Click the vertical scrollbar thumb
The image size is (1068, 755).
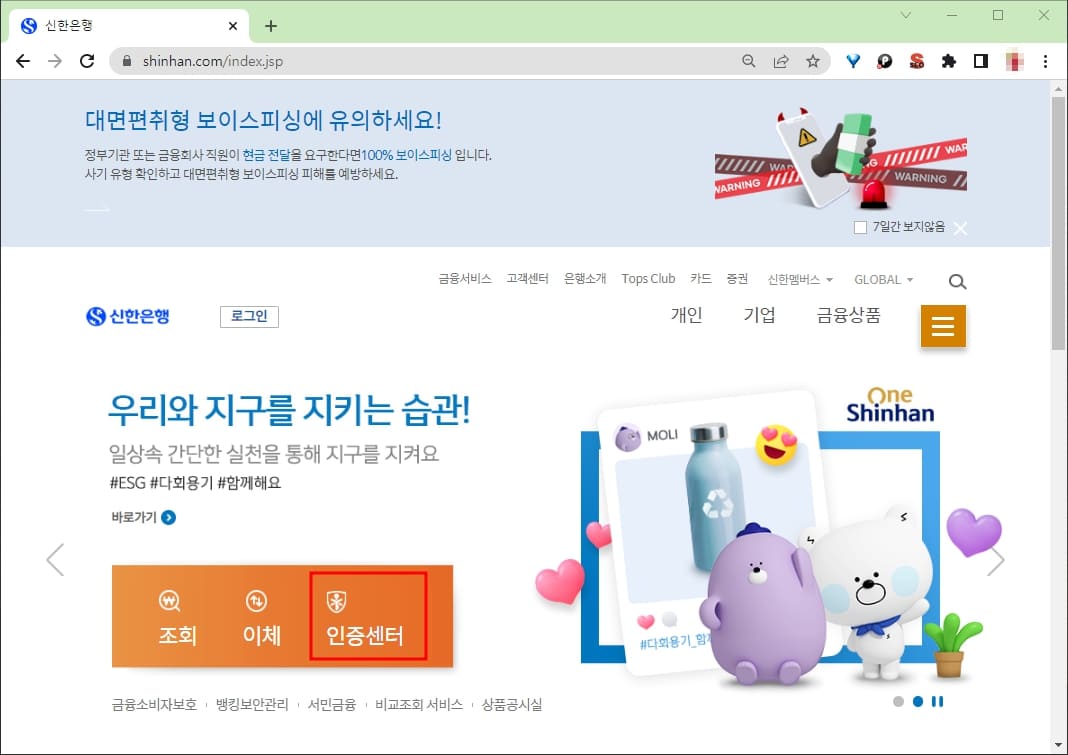pos(1058,225)
